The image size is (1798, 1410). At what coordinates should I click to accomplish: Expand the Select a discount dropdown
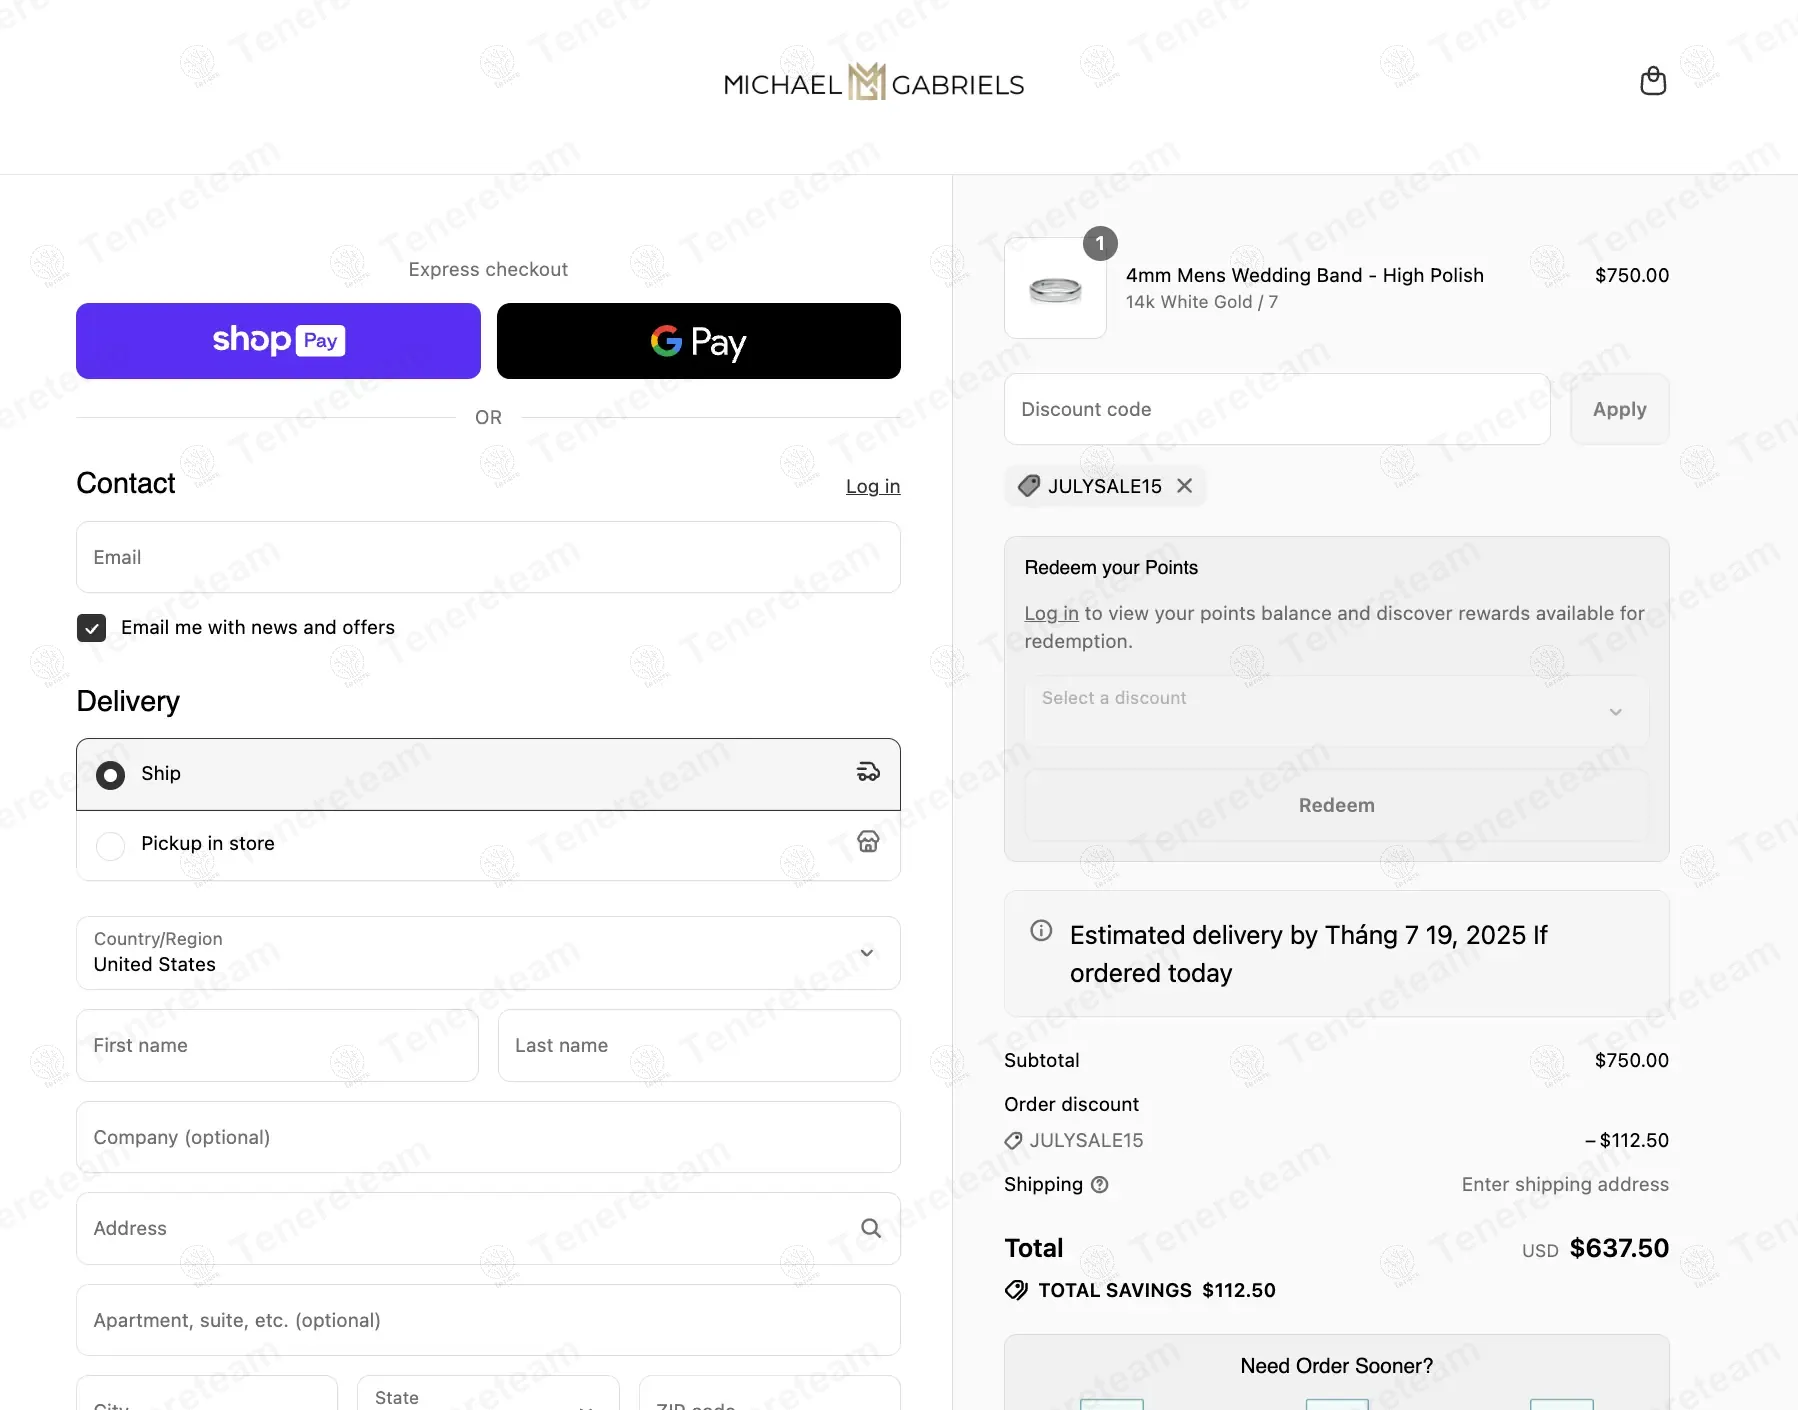click(x=1336, y=711)
